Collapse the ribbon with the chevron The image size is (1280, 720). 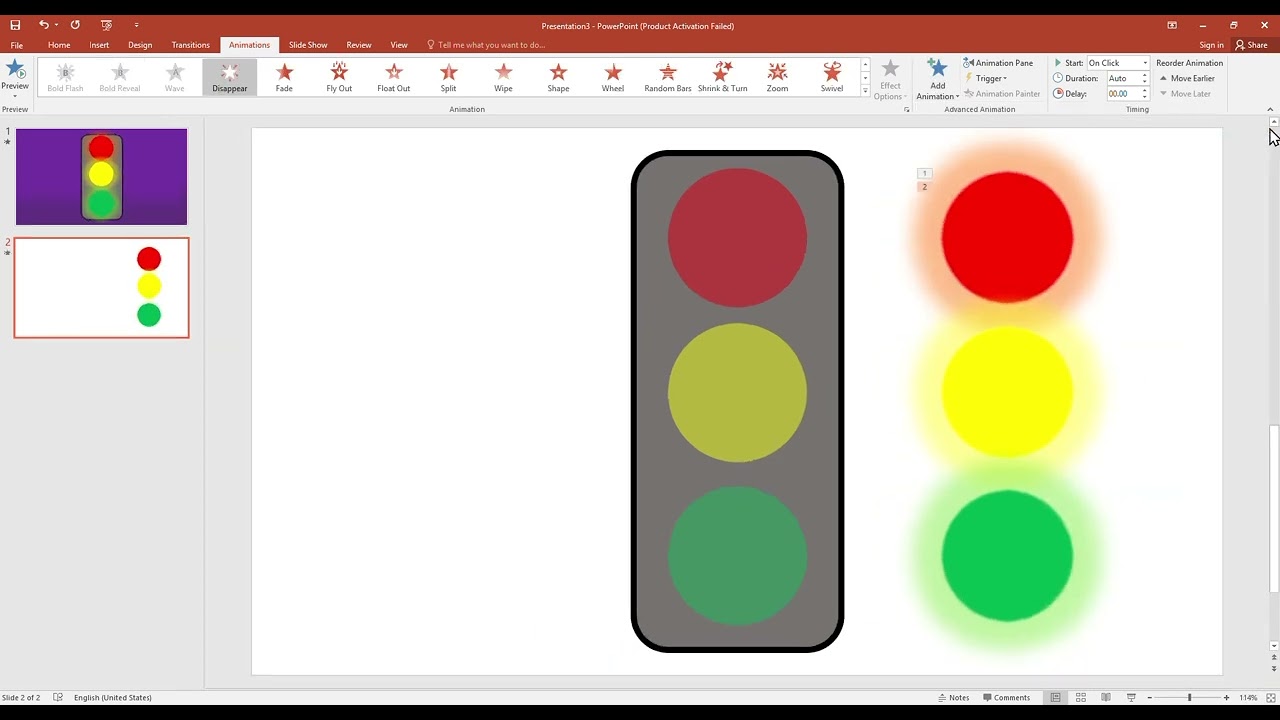click(1270, 110)
